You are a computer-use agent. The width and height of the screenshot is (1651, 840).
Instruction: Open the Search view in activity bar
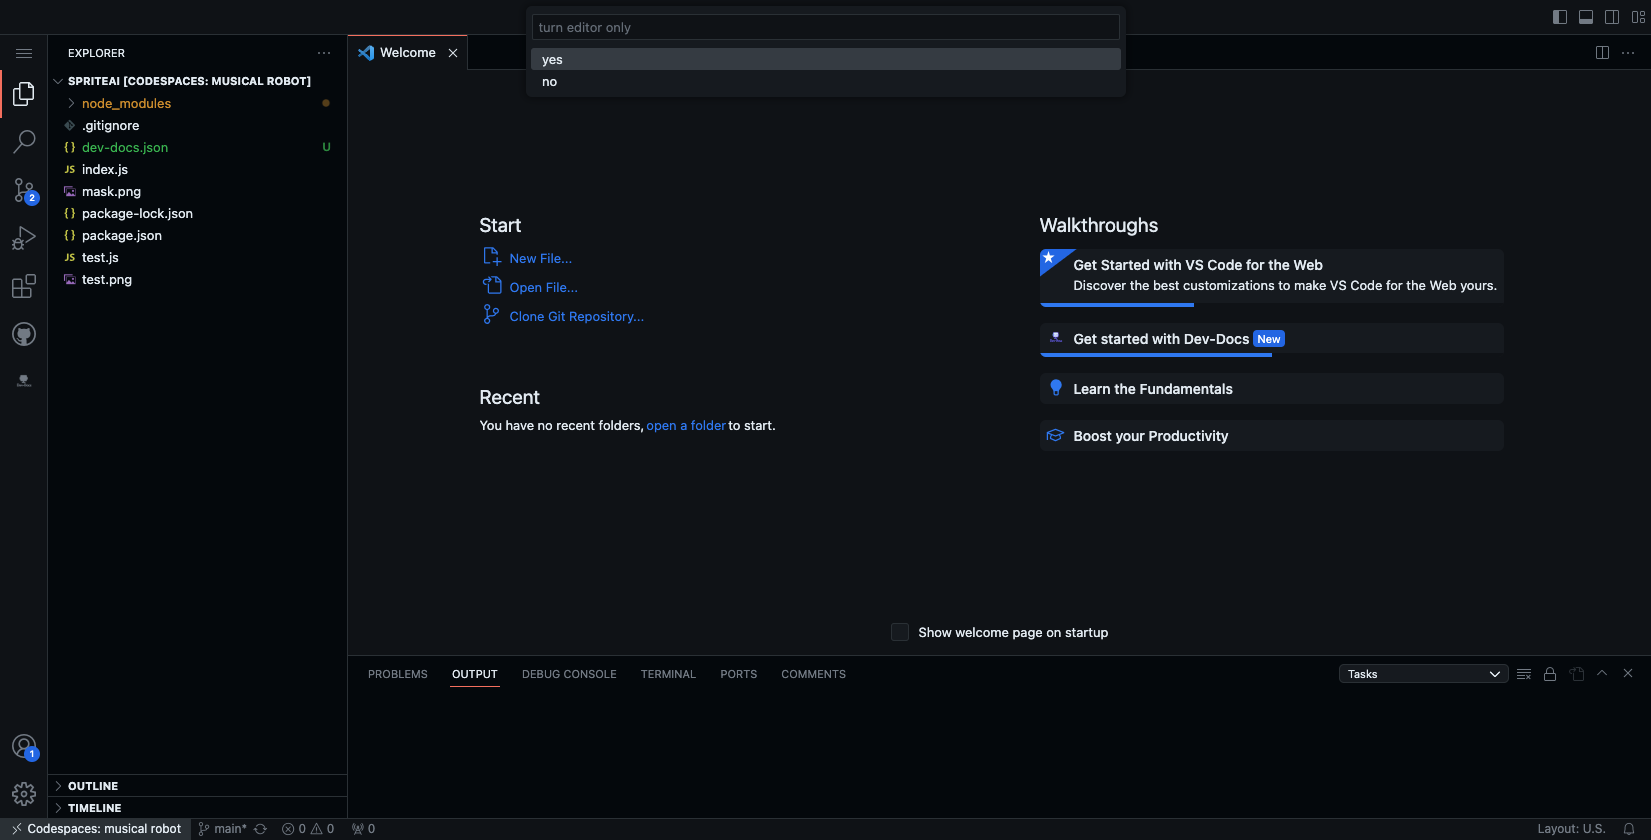tap(24, 142)
